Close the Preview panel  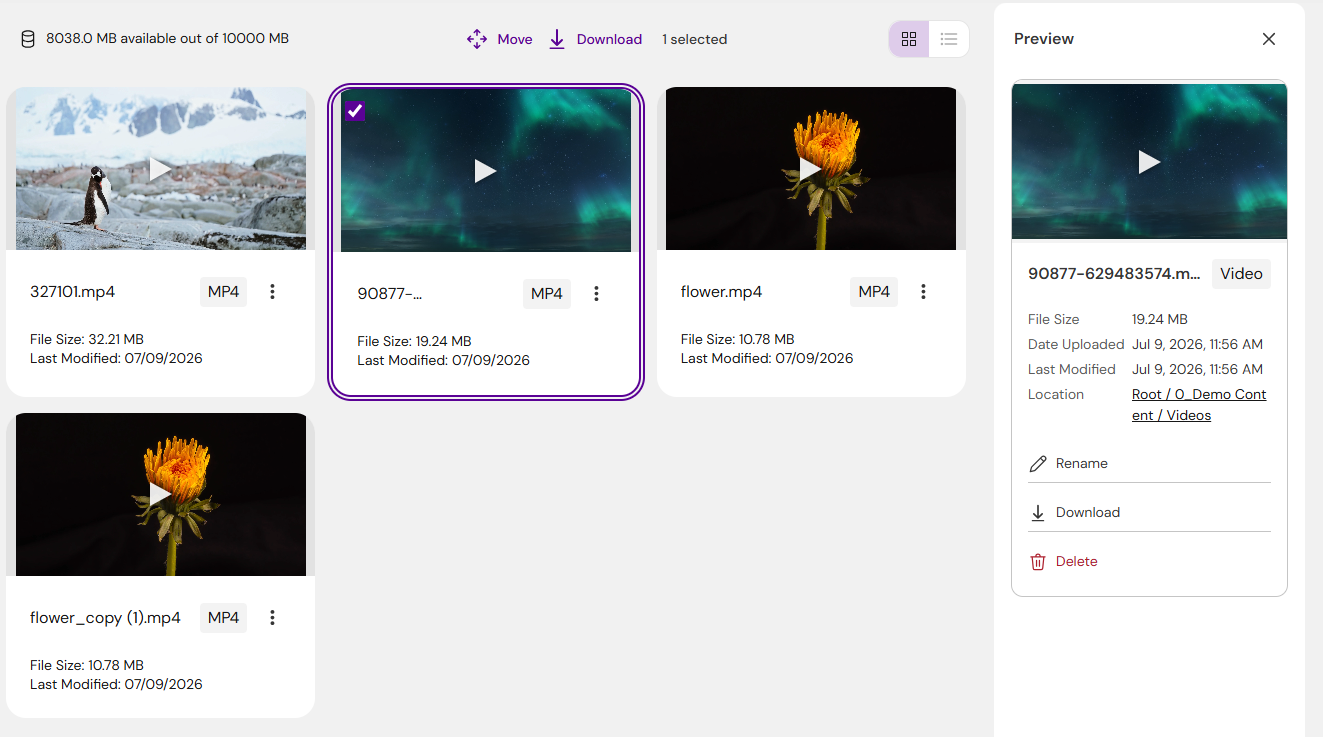1269,39
